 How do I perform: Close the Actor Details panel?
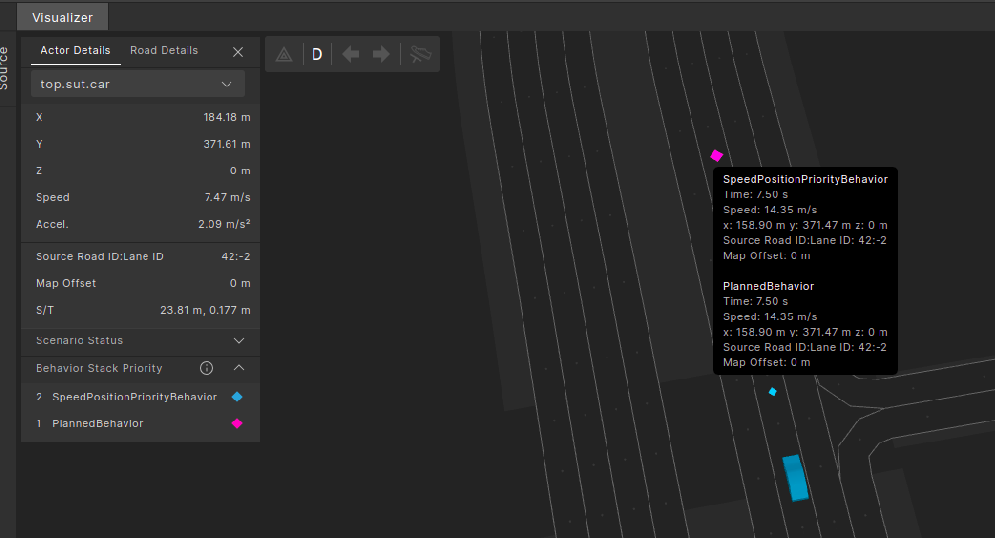click(238, 52)
